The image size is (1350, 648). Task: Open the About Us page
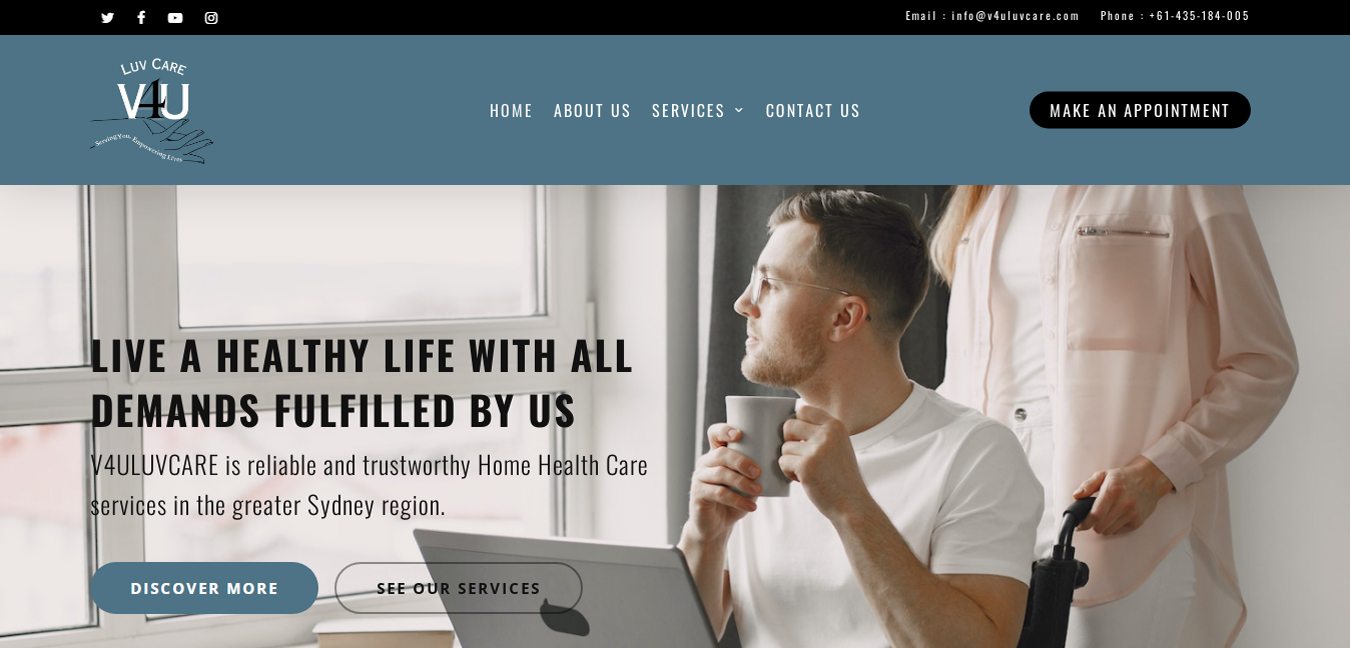click(592, 110)
